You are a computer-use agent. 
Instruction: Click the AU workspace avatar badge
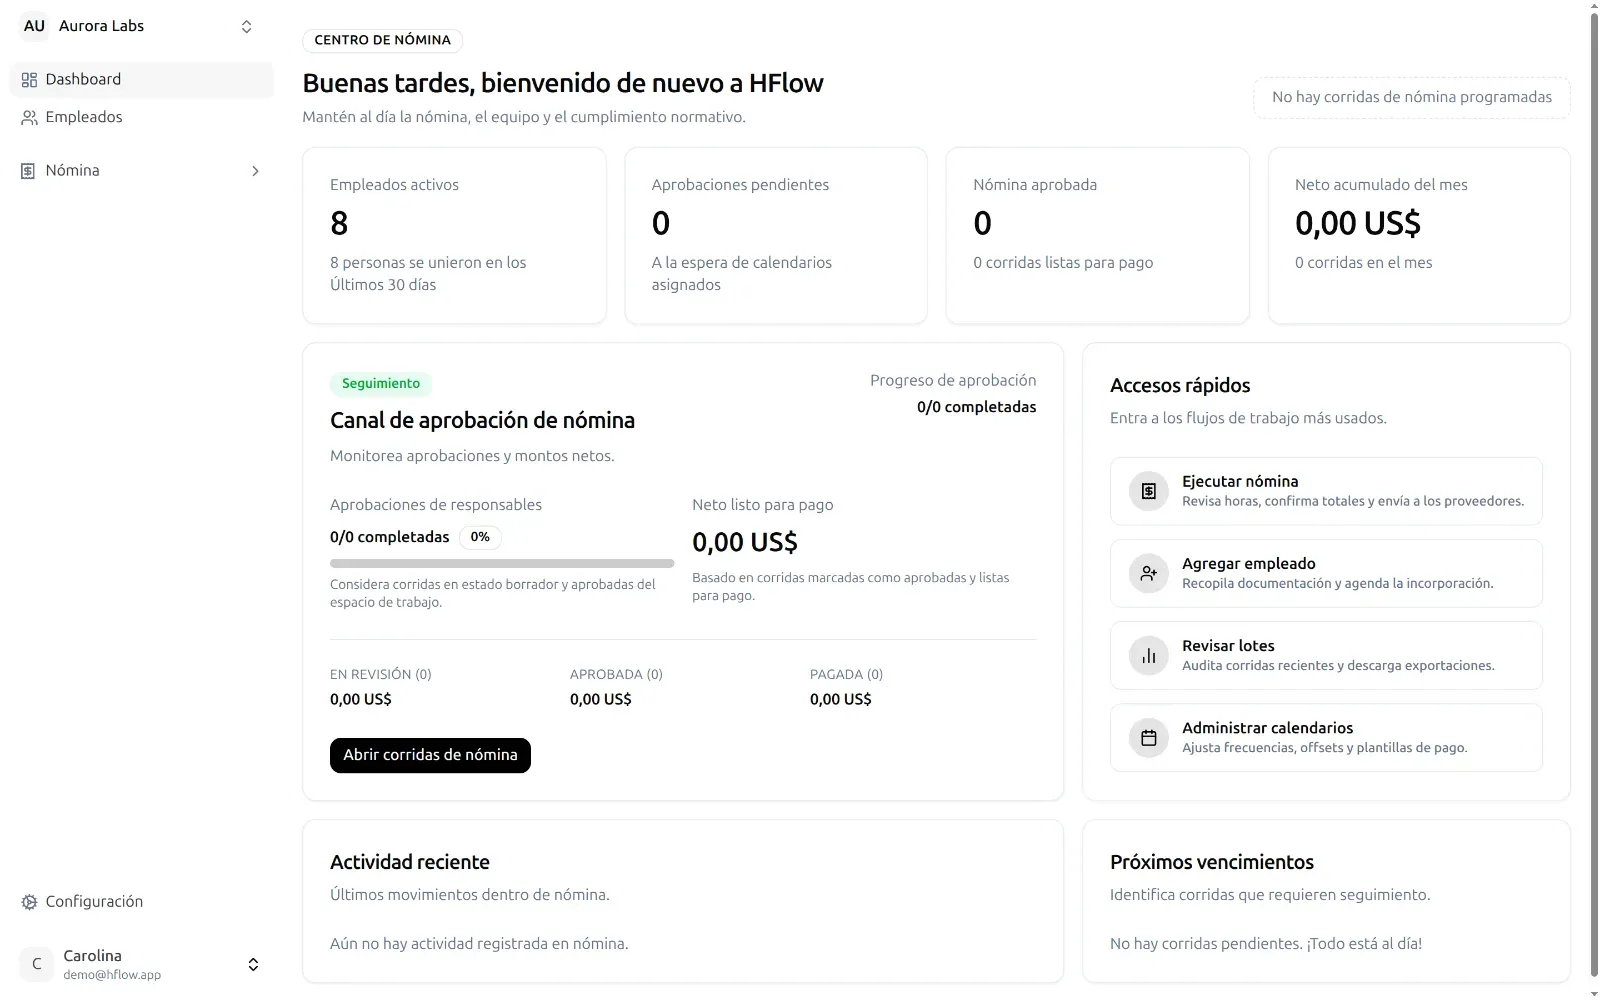[34, 26]
